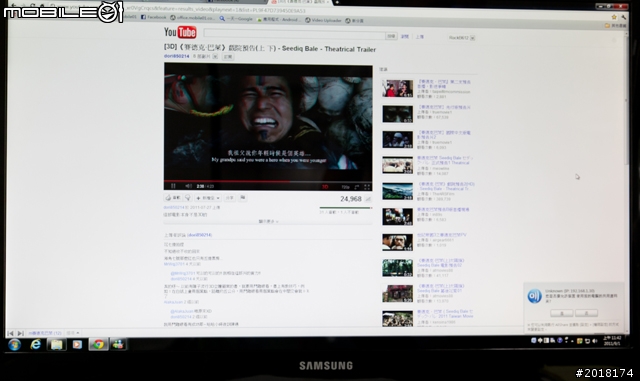Expand the player with the resize icon
640x381 pixels.
(x=357, y=187)
